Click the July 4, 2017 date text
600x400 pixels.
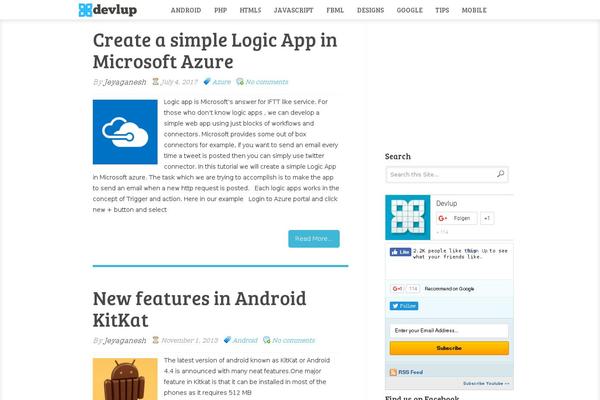(x=179, y=82)
